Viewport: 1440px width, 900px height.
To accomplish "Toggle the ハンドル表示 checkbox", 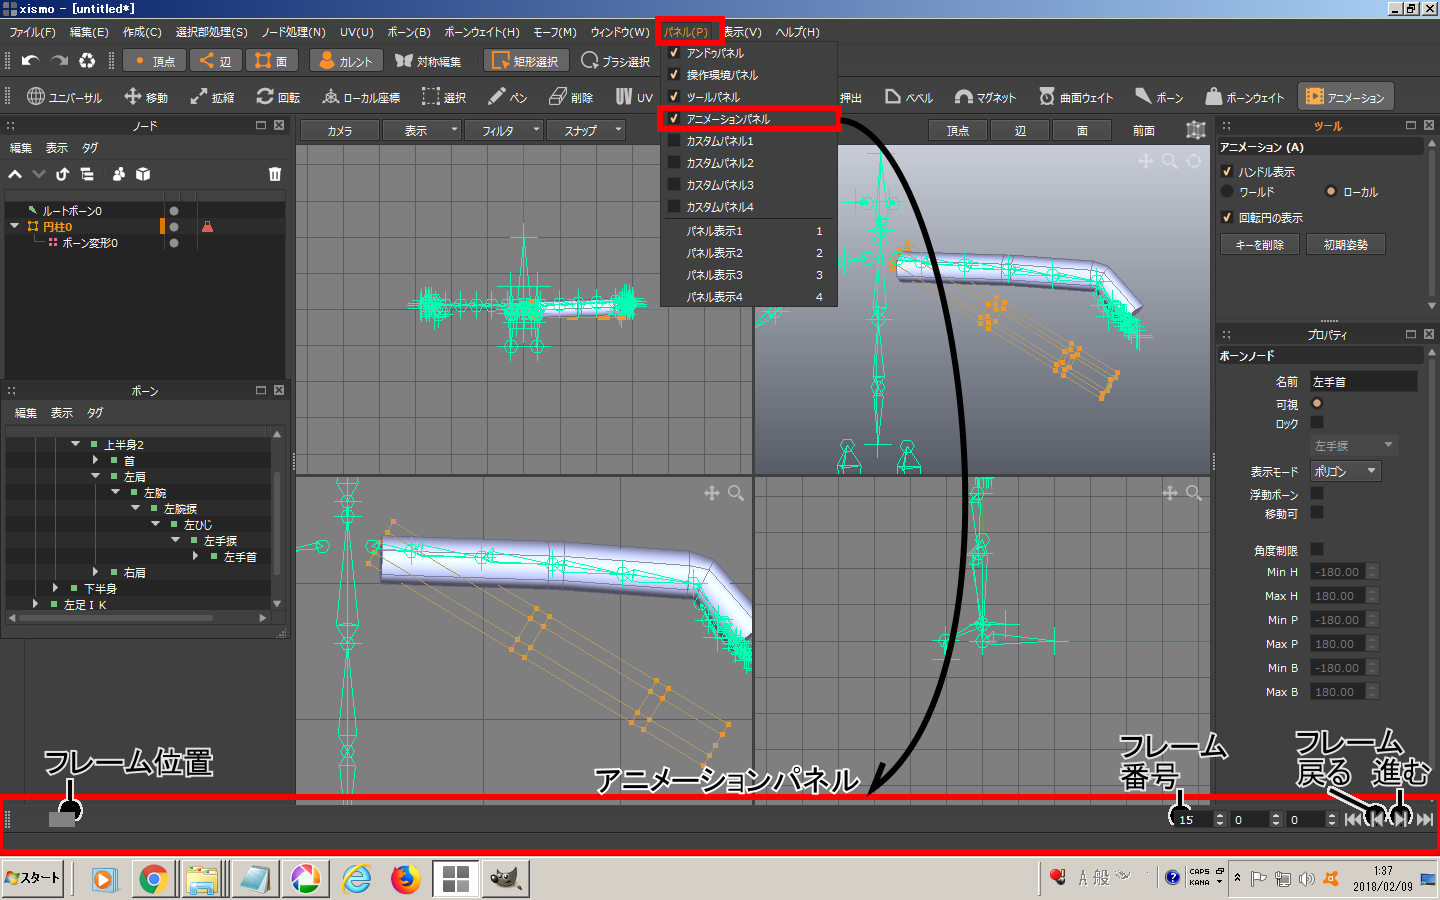I will [x=1227, y=172].
